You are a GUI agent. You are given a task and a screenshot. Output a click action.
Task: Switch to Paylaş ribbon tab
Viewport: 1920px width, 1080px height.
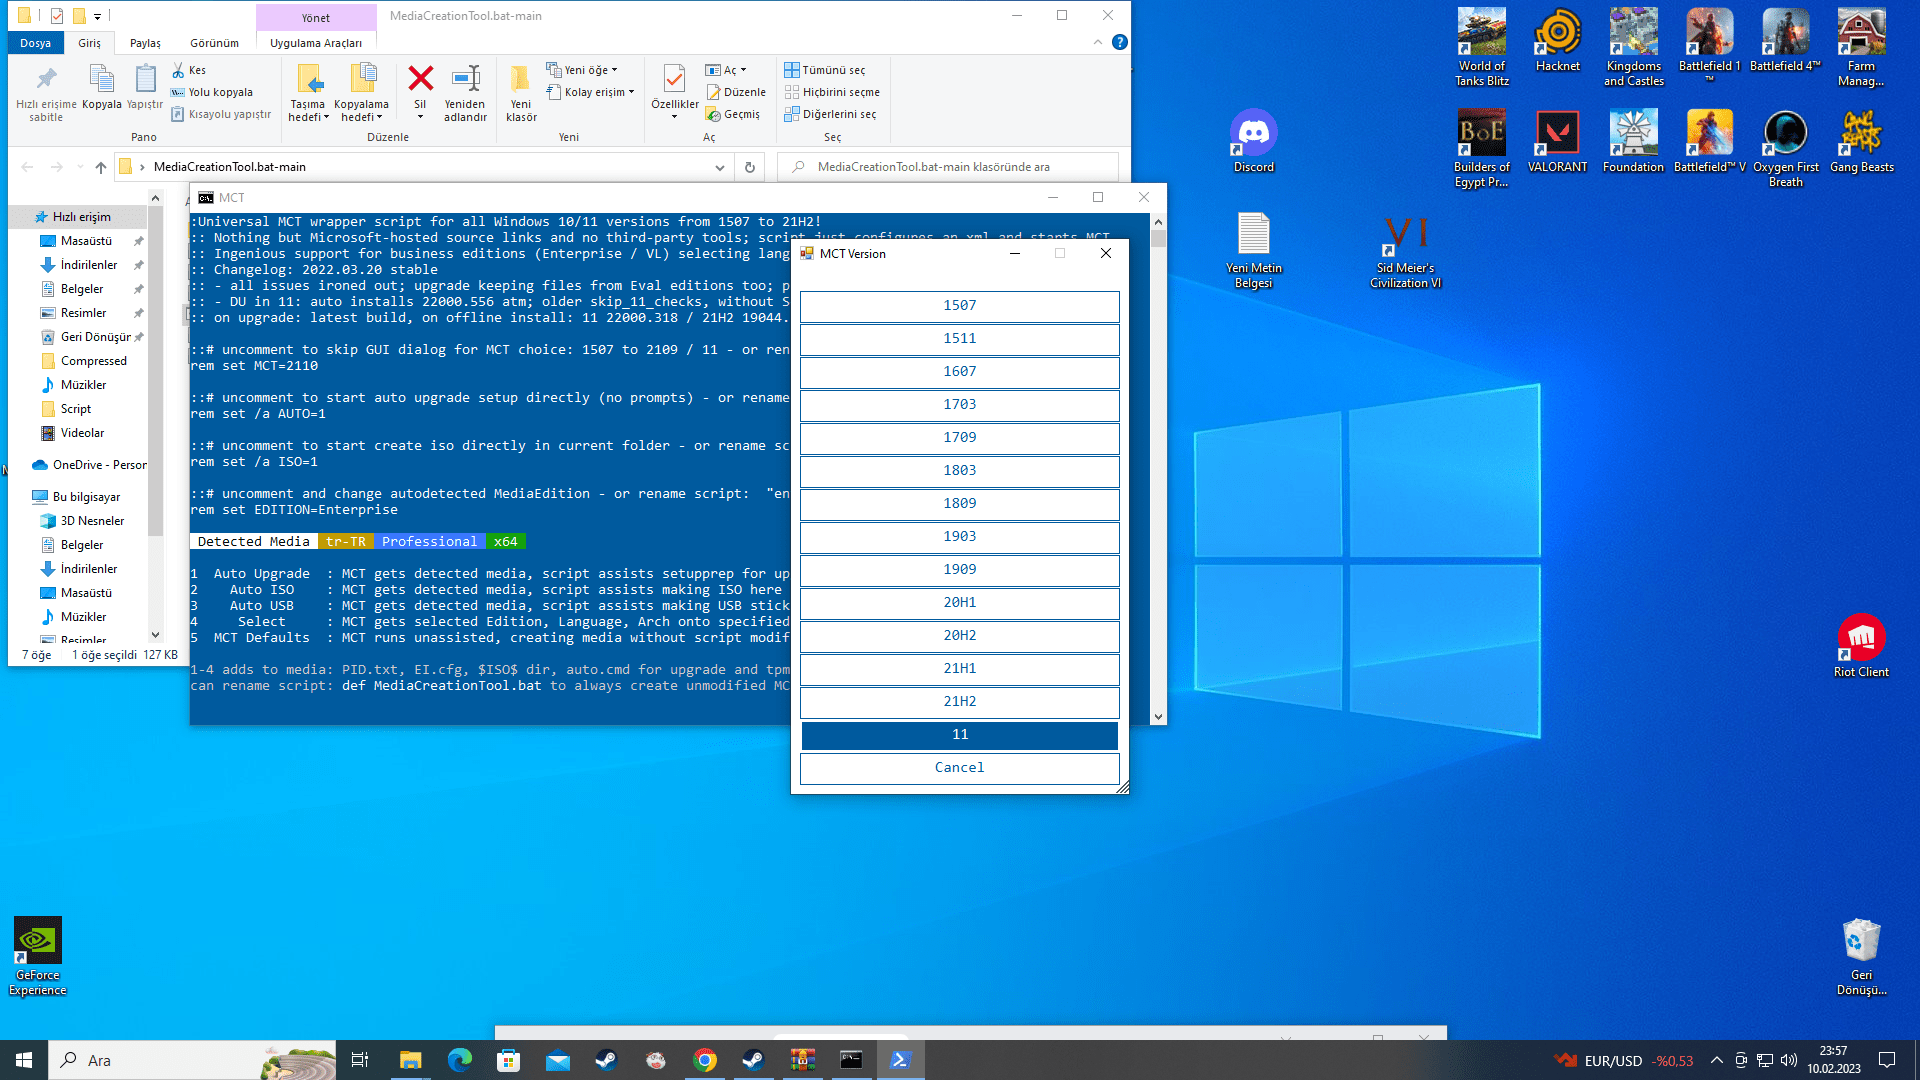click(145, 43)
